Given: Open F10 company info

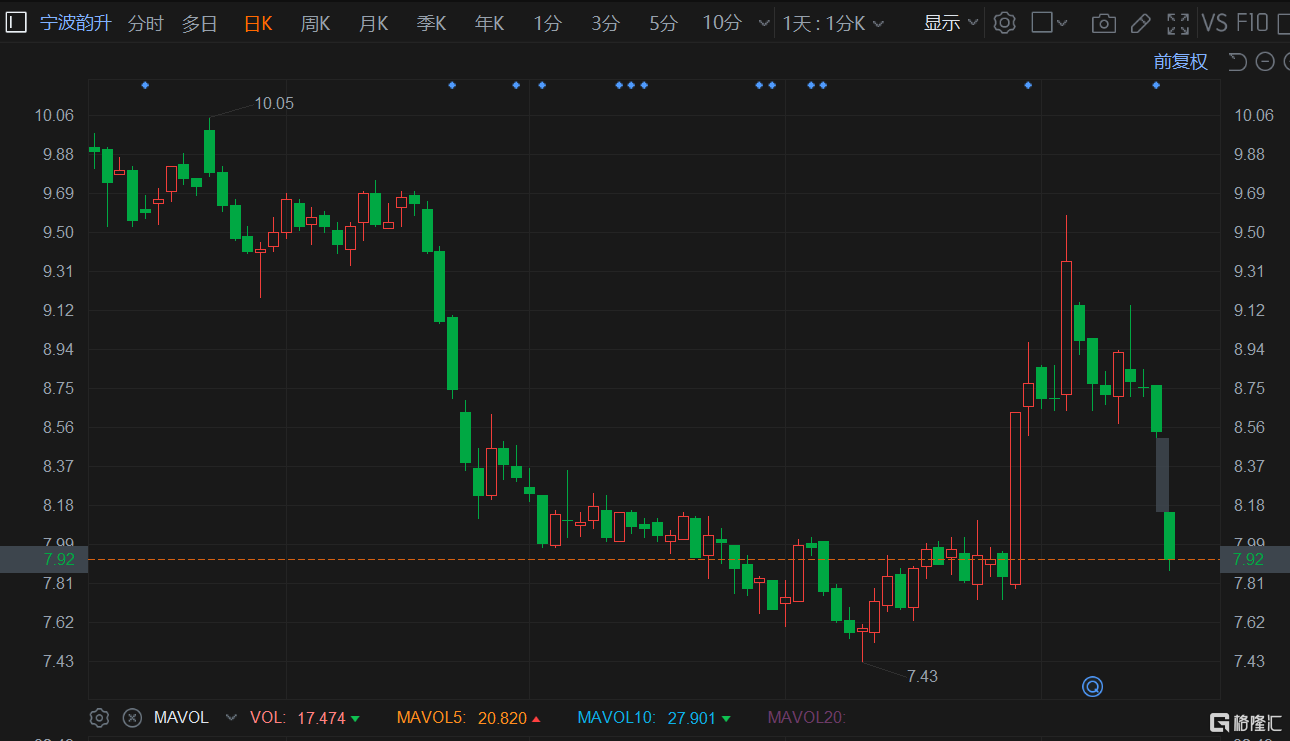Looking at the screenshot, I should 1252,23.
